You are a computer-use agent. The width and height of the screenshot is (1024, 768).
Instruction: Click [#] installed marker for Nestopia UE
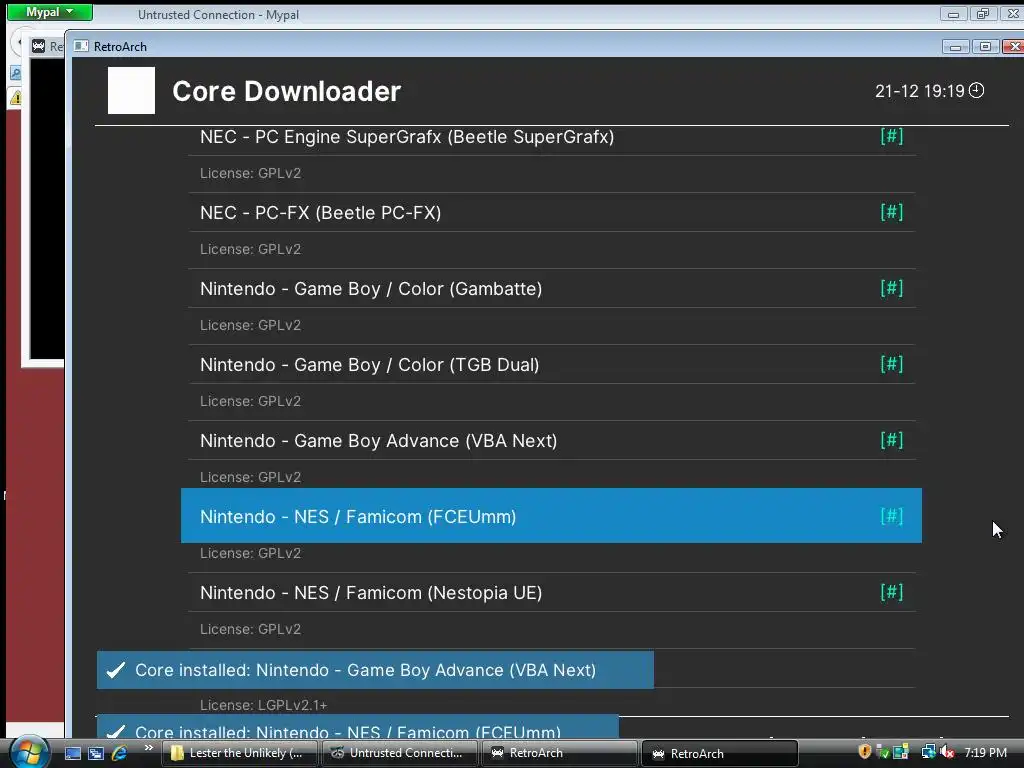pos(891,592)
